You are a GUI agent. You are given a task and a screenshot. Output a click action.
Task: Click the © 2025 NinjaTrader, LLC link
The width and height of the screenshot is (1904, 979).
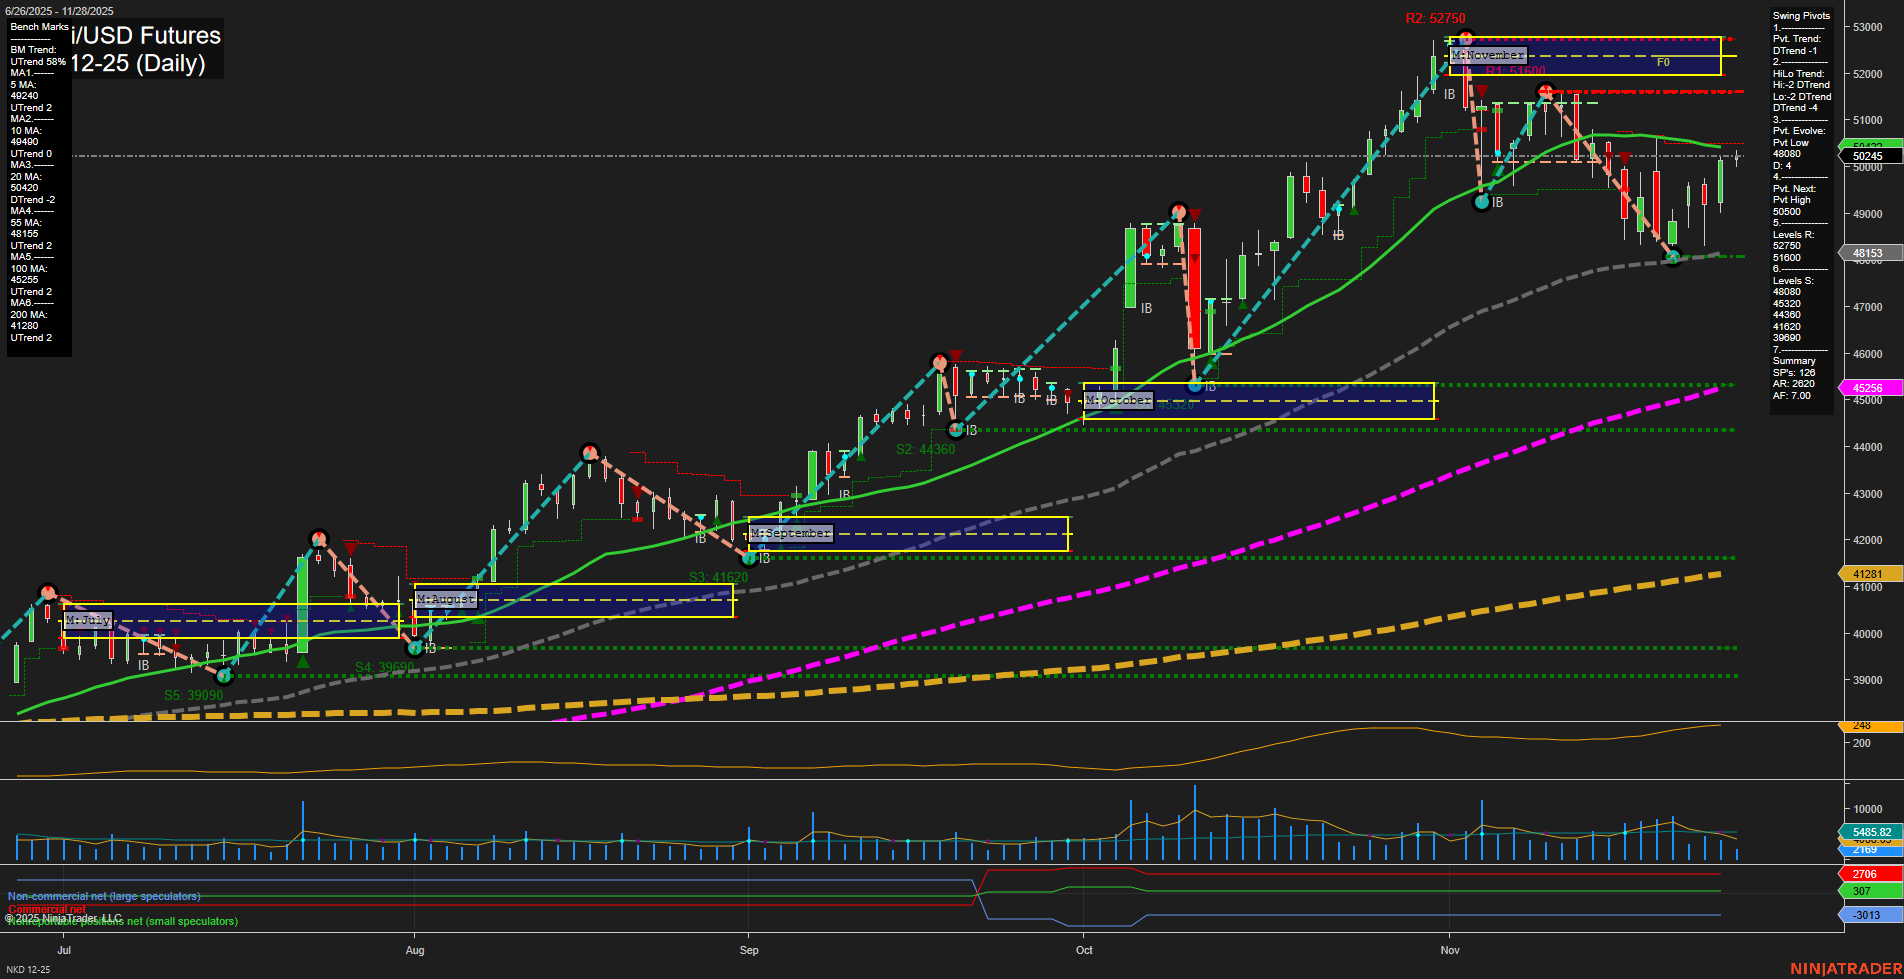click(65, 916)
